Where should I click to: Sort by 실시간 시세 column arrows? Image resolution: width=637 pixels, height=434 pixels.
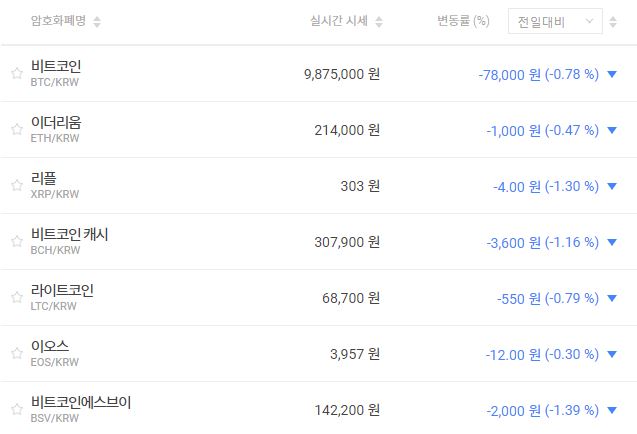click(379, 22)
